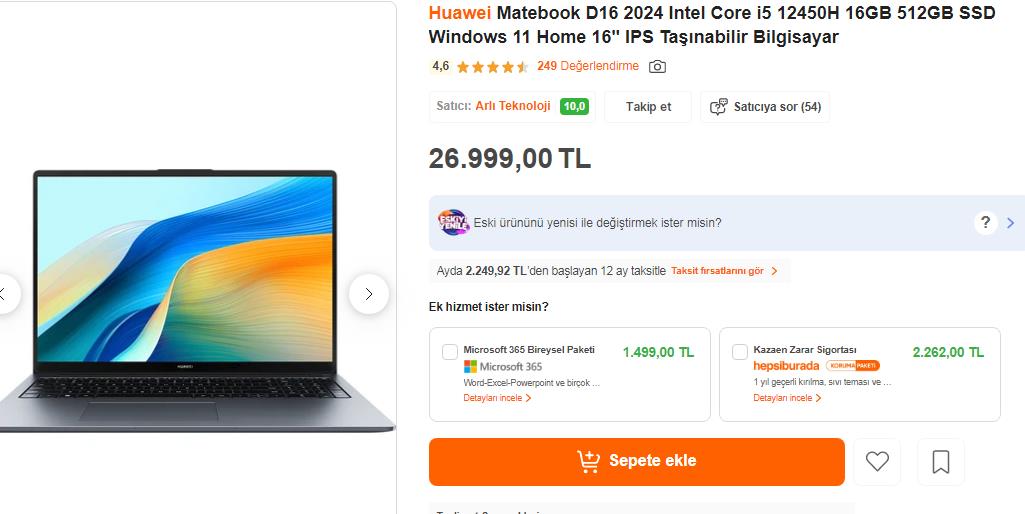This screenshot has height=514, width=1025.
Task: Follow seller with Takip et button
Action: 648,107
